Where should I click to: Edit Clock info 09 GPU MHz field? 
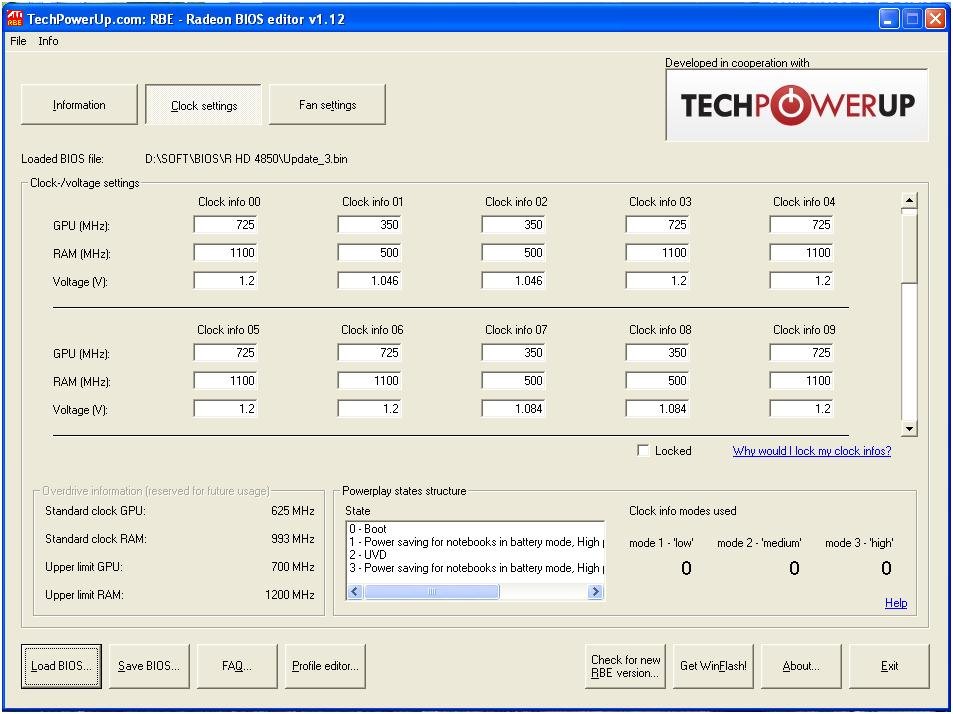(x=802, y=352)
